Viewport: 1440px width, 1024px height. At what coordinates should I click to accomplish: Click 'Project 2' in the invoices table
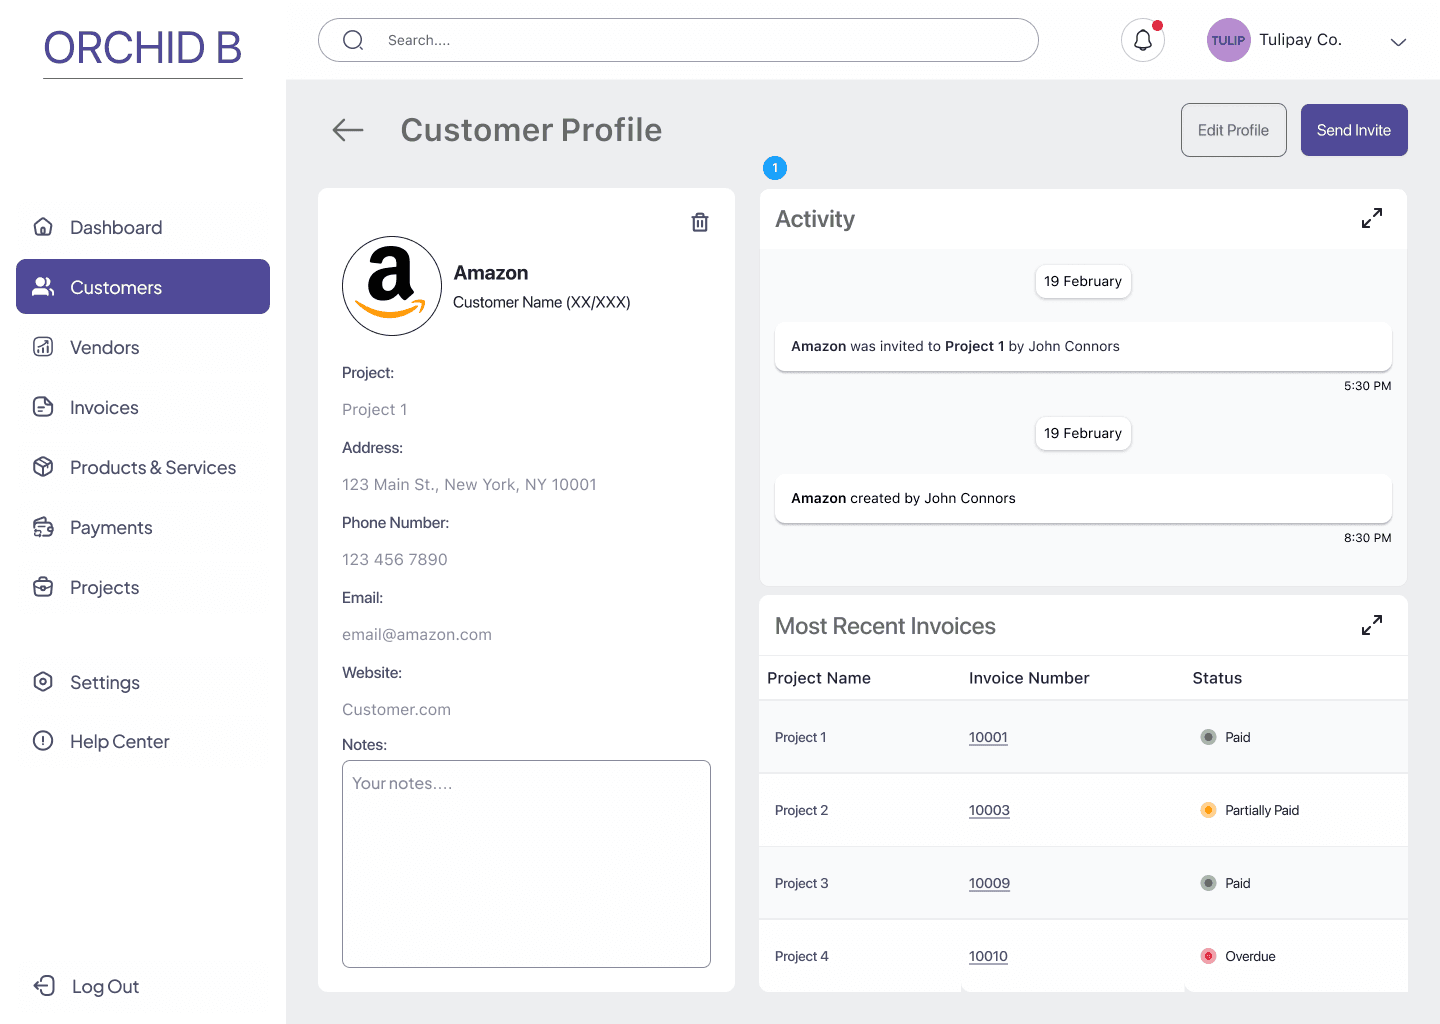pos(802,810)
